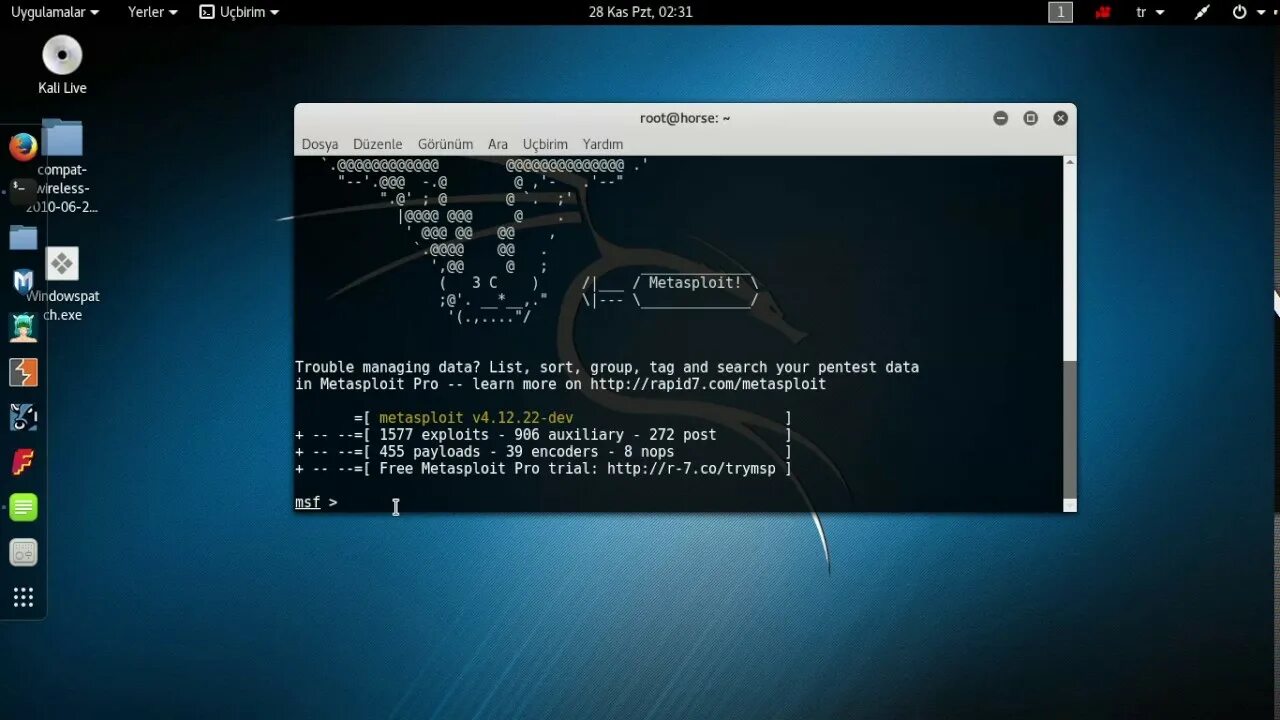The width and height of the screenshot is (1280, 720).
Task: Launch Metasploit from the dock
Action: pos(23,282)
